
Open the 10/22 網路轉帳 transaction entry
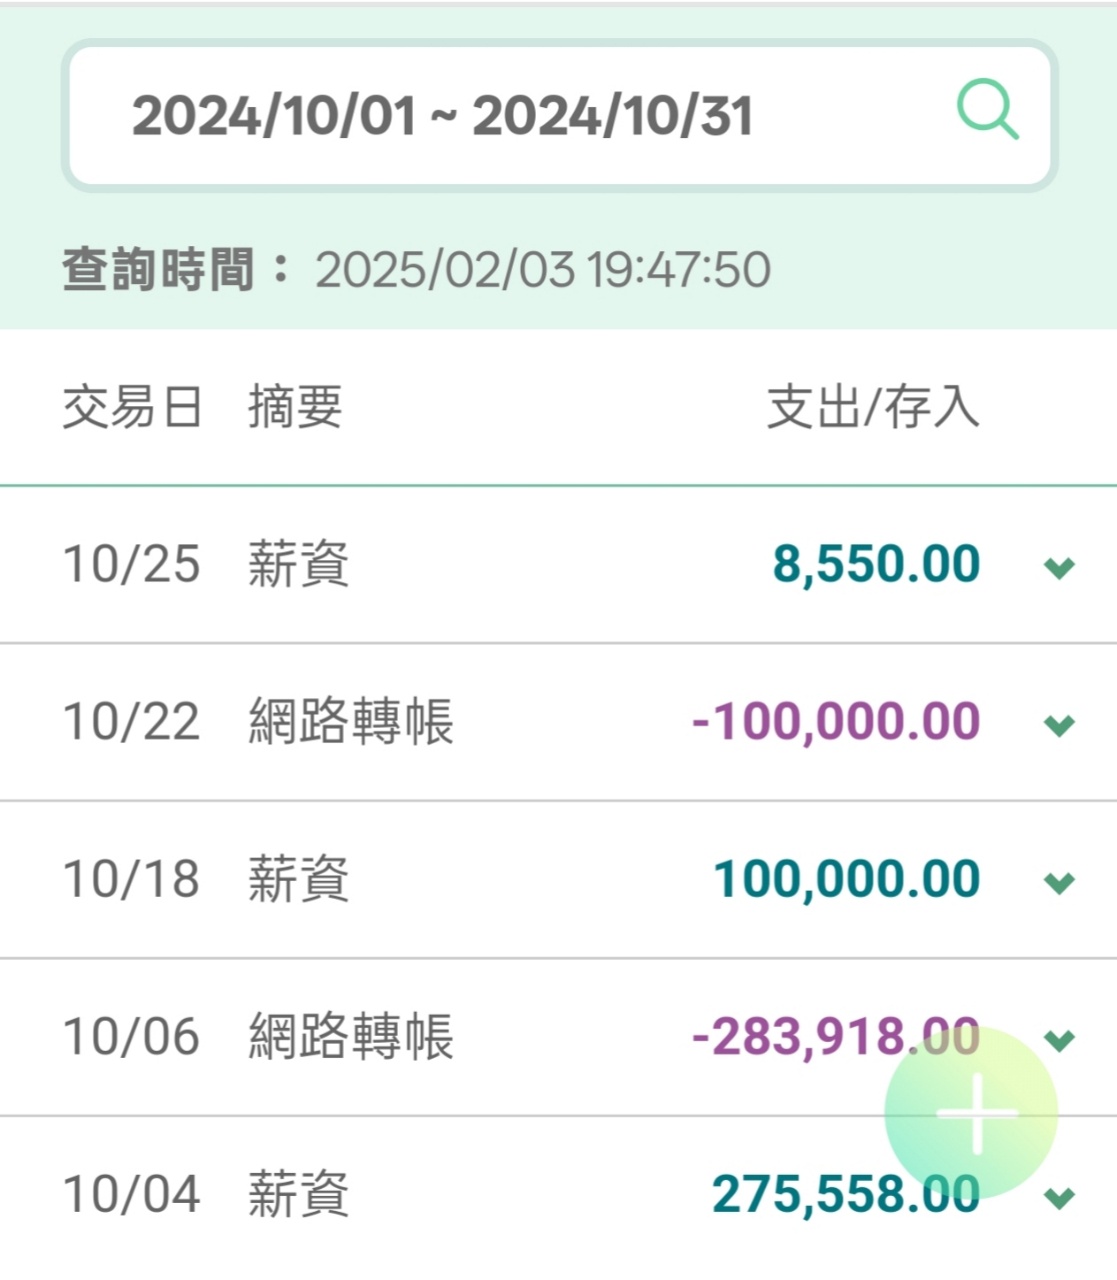point(350,722)
